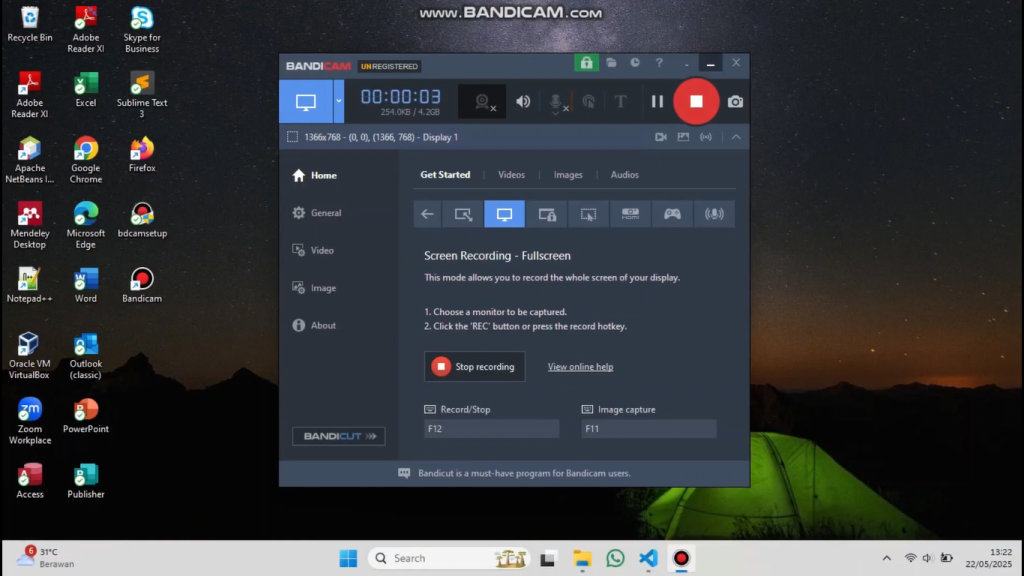The height and width of the screenshot is (576, 1024).
Task: Select the Sublime Text 3 desktop icon
Action: coord(142,95)
